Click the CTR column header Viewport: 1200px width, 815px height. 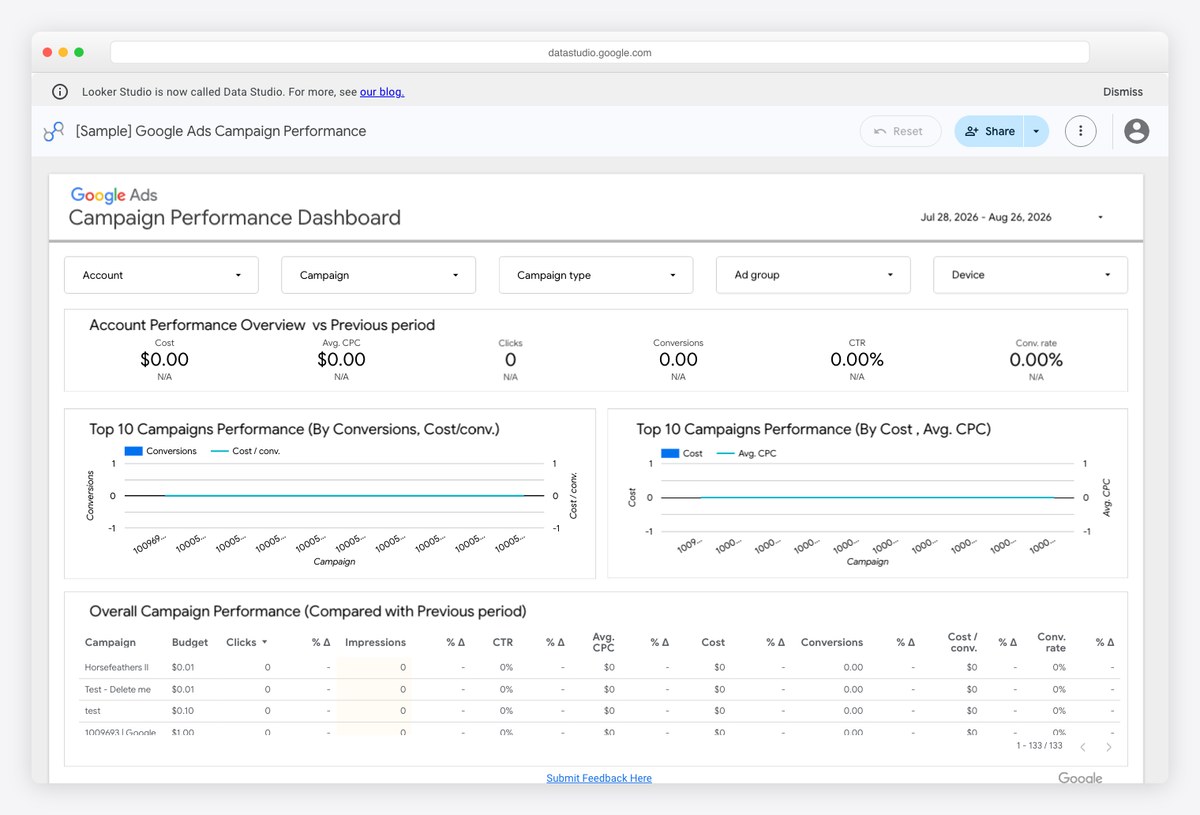click(x=503, y=642)
